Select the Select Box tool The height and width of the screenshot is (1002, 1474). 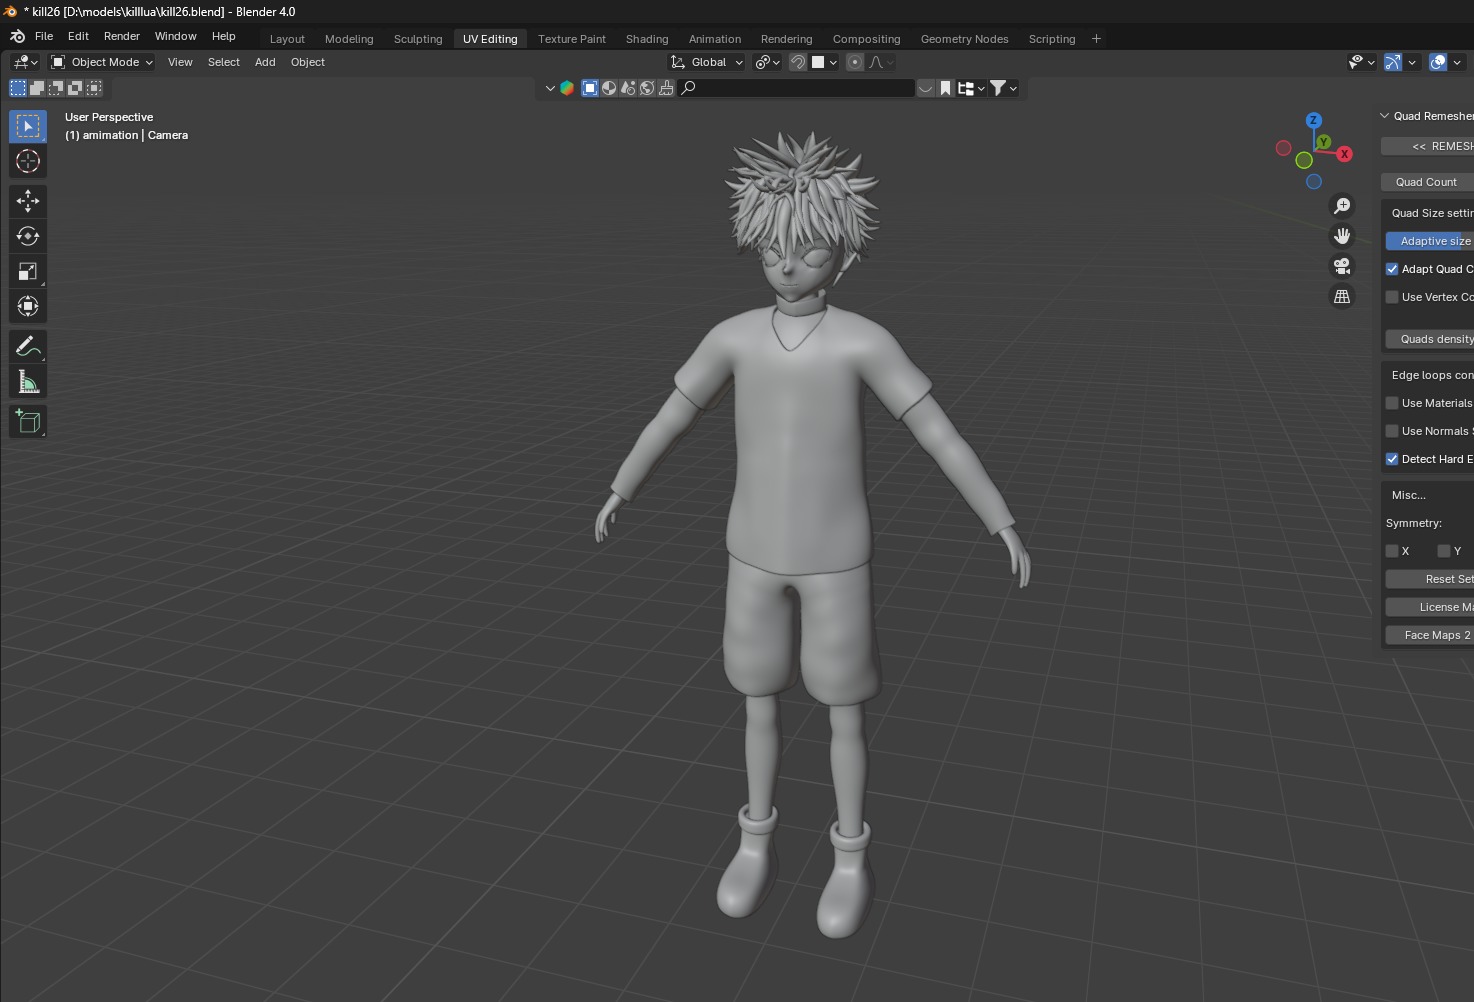coord(28,126)
